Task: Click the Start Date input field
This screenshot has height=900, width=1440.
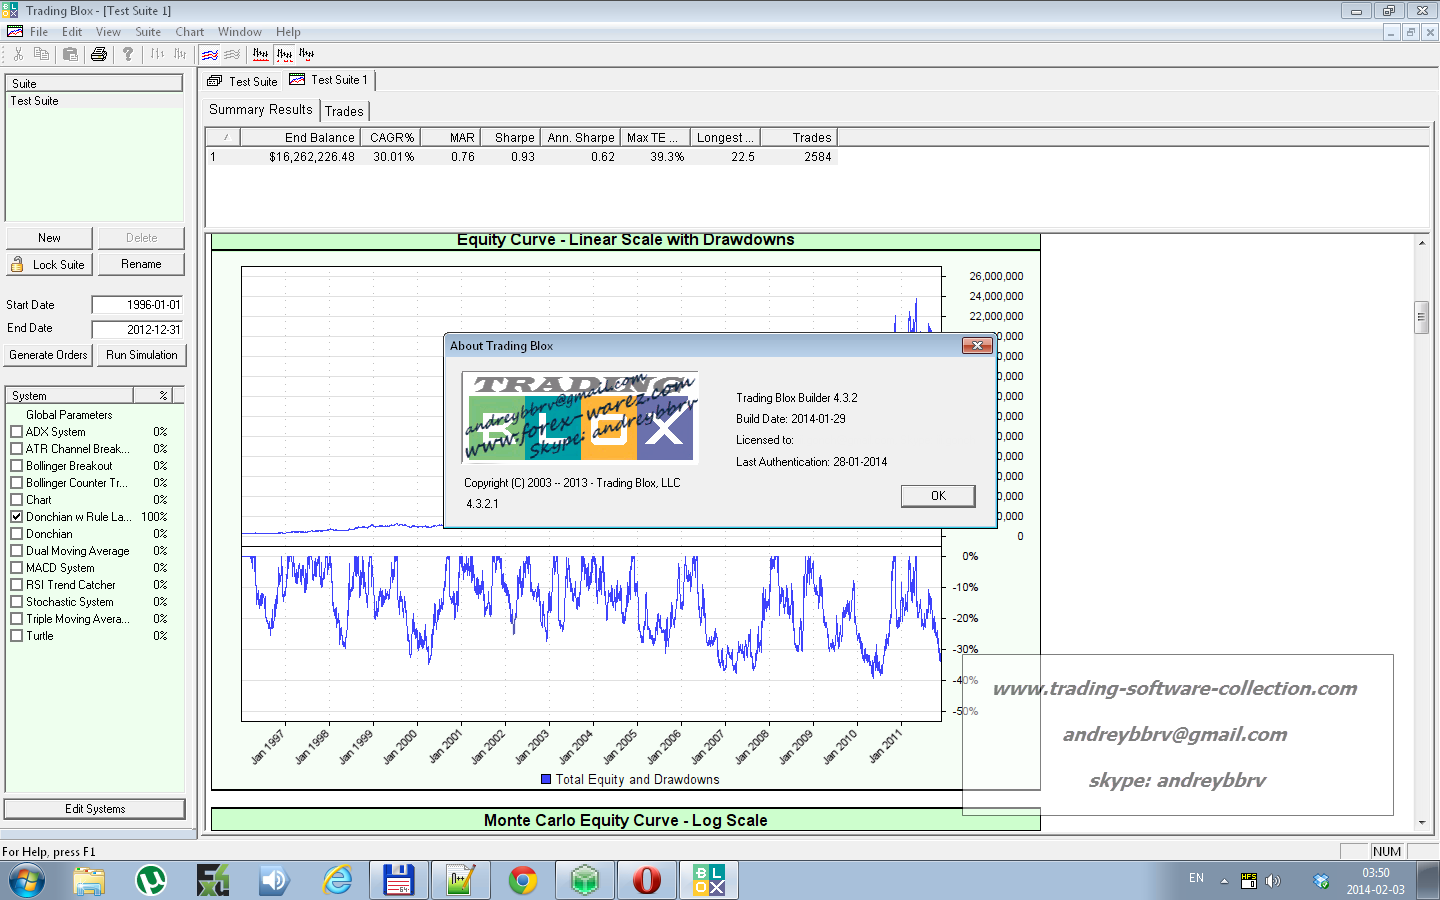Action: (138, 305)
